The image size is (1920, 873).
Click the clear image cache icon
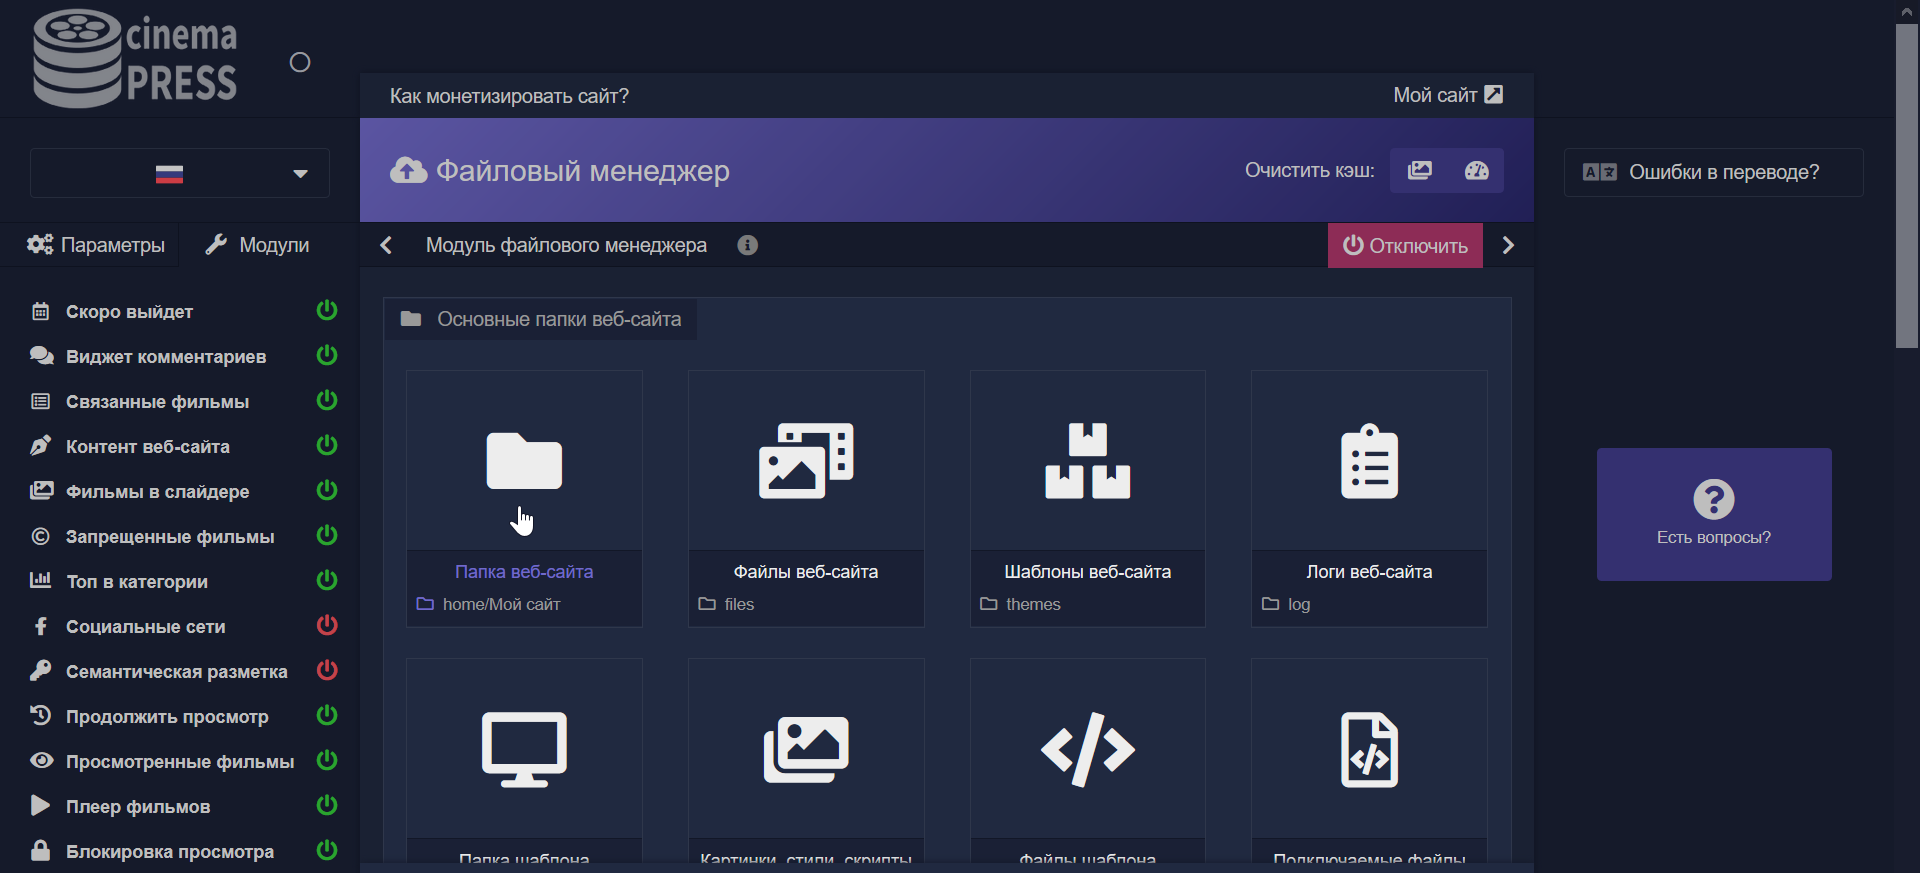point(1419,170)
